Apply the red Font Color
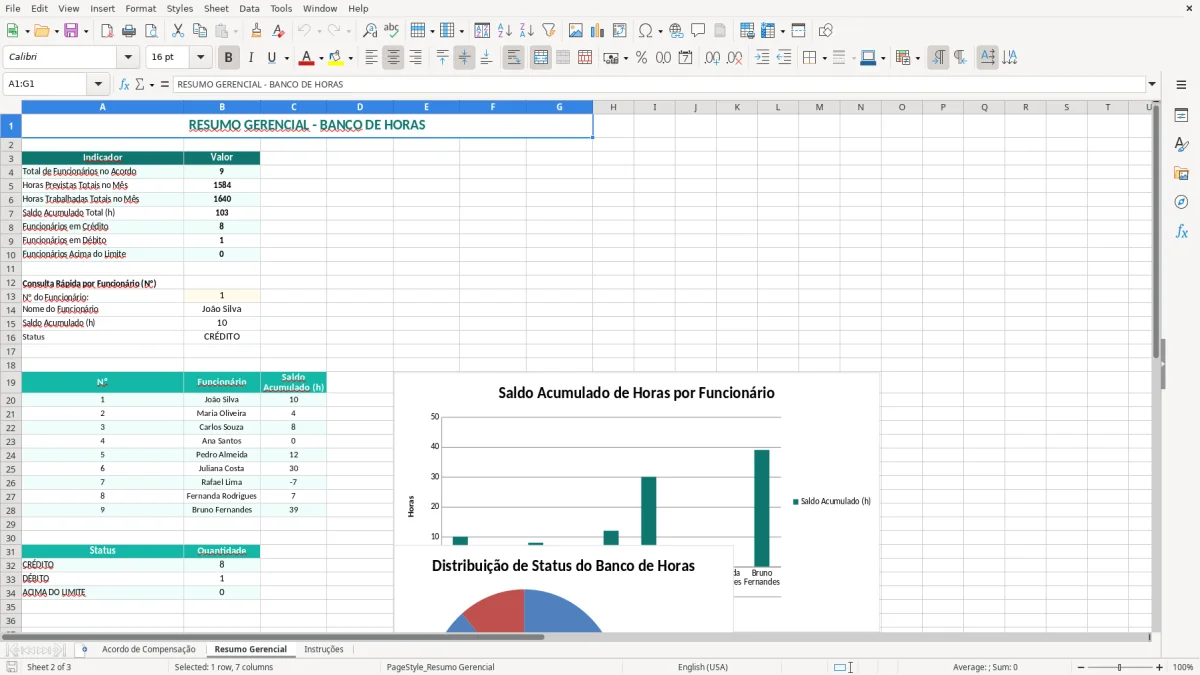This screenshot has width=1200, height=675. pos(306,58)
